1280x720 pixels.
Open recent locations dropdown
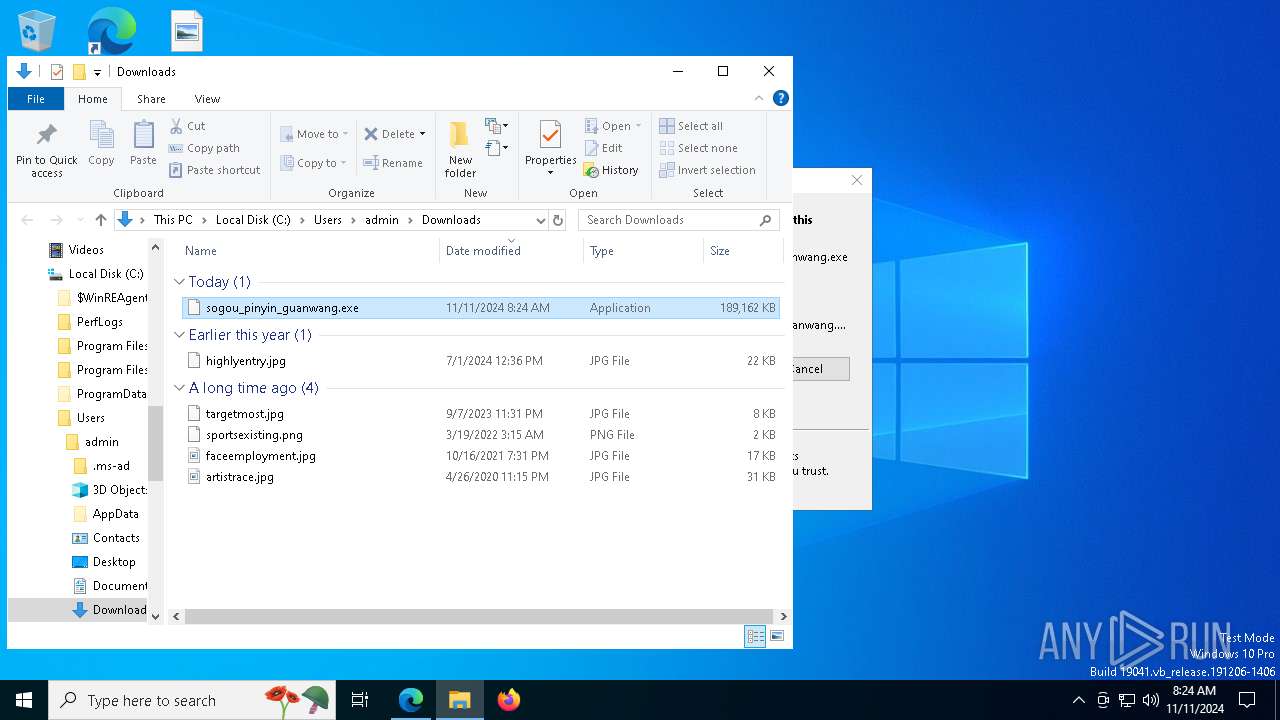click(80, 220)
